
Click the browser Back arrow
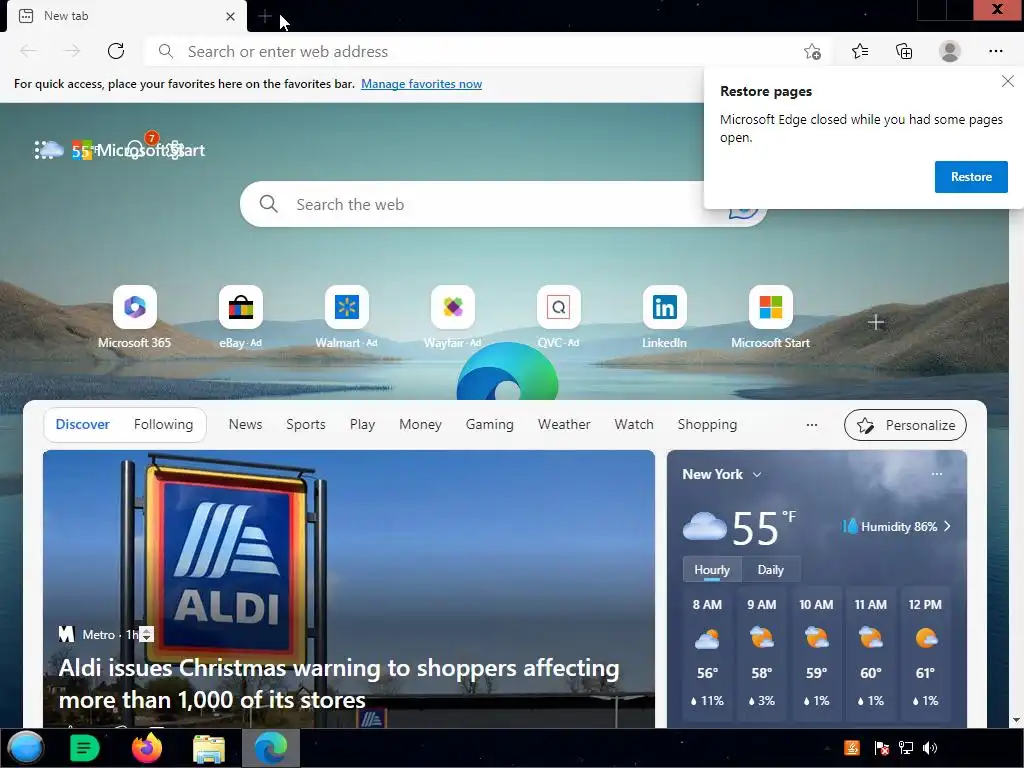[28, 51]
